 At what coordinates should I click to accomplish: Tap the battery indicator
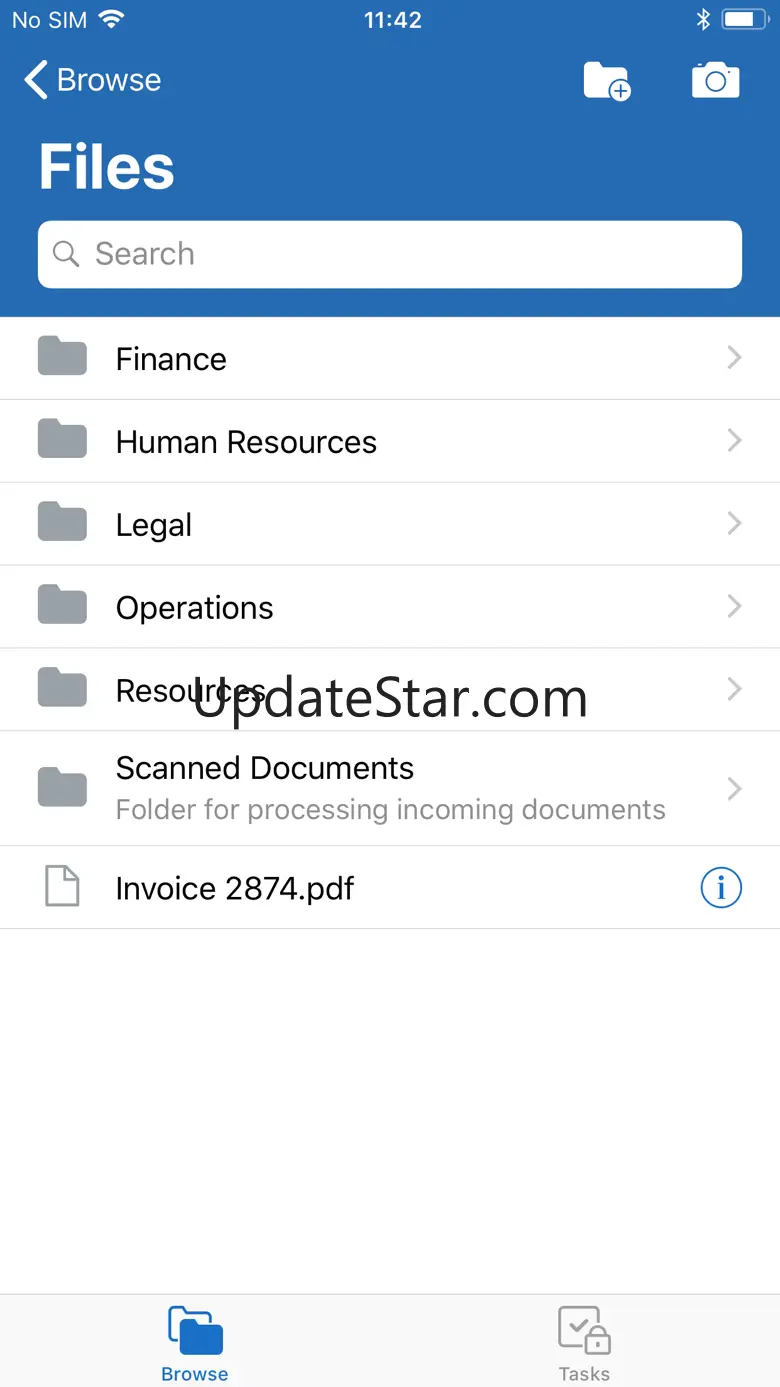[x=744, y=19]
